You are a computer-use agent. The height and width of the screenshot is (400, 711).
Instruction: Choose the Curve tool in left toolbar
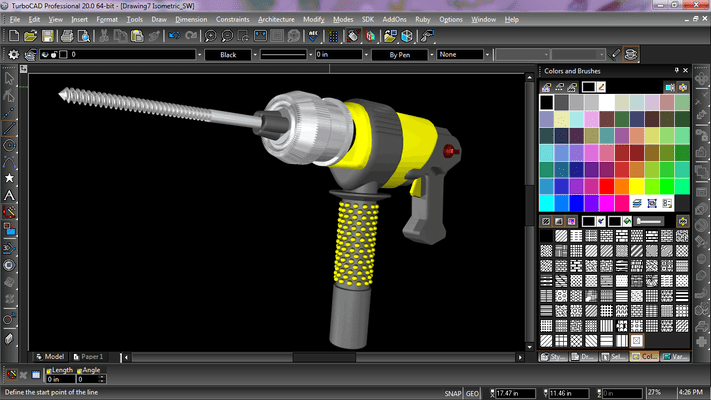point(9,162)
